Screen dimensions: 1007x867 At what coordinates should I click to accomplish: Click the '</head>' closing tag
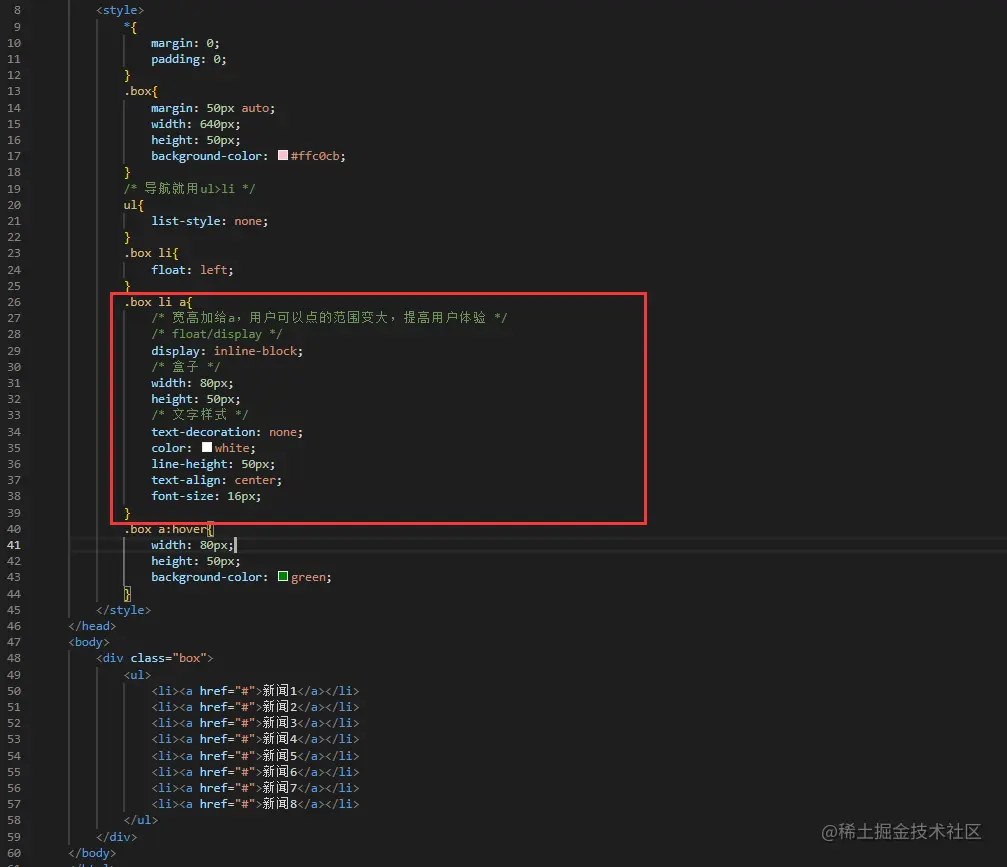(92, 626)
